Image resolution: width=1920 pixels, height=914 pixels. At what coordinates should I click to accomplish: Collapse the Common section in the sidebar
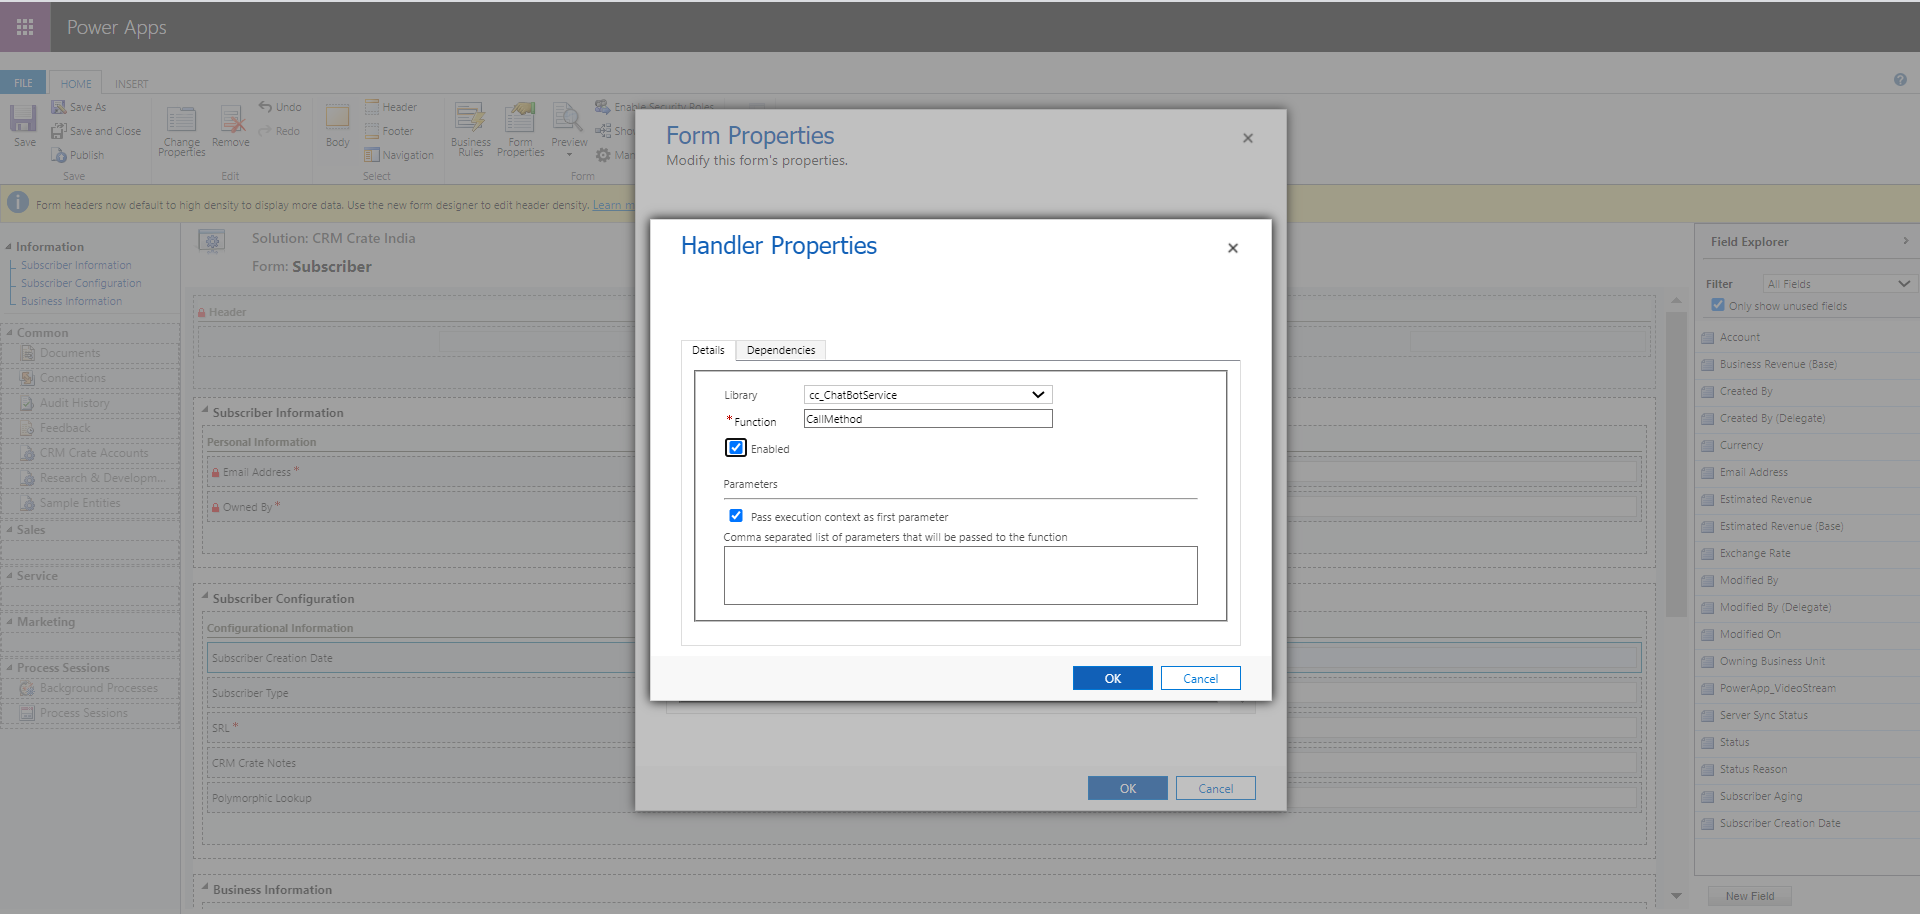click(10, 332)
